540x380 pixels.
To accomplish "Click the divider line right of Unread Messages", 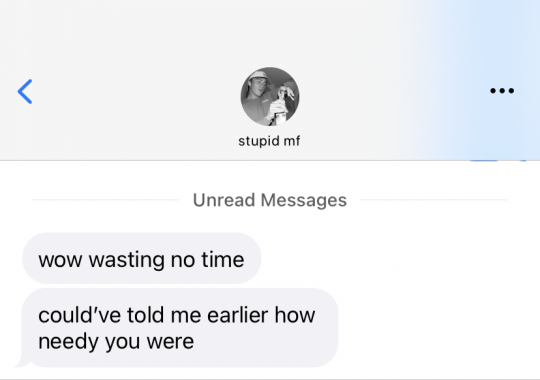I will pyautogui.click(x=434, y=199).
